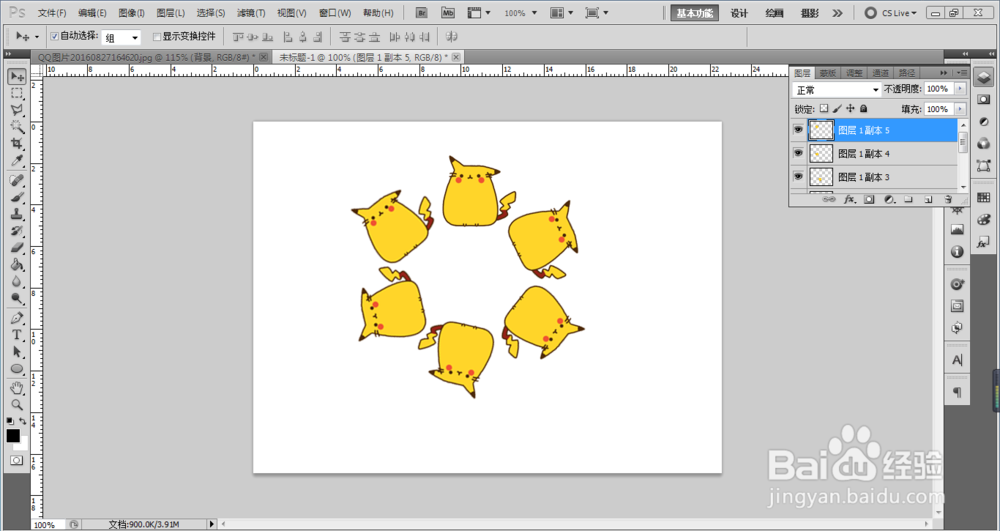Switch to the 通道 panel tab
The width and height of the screenshot is (1000, 531).
coord(880,73)
